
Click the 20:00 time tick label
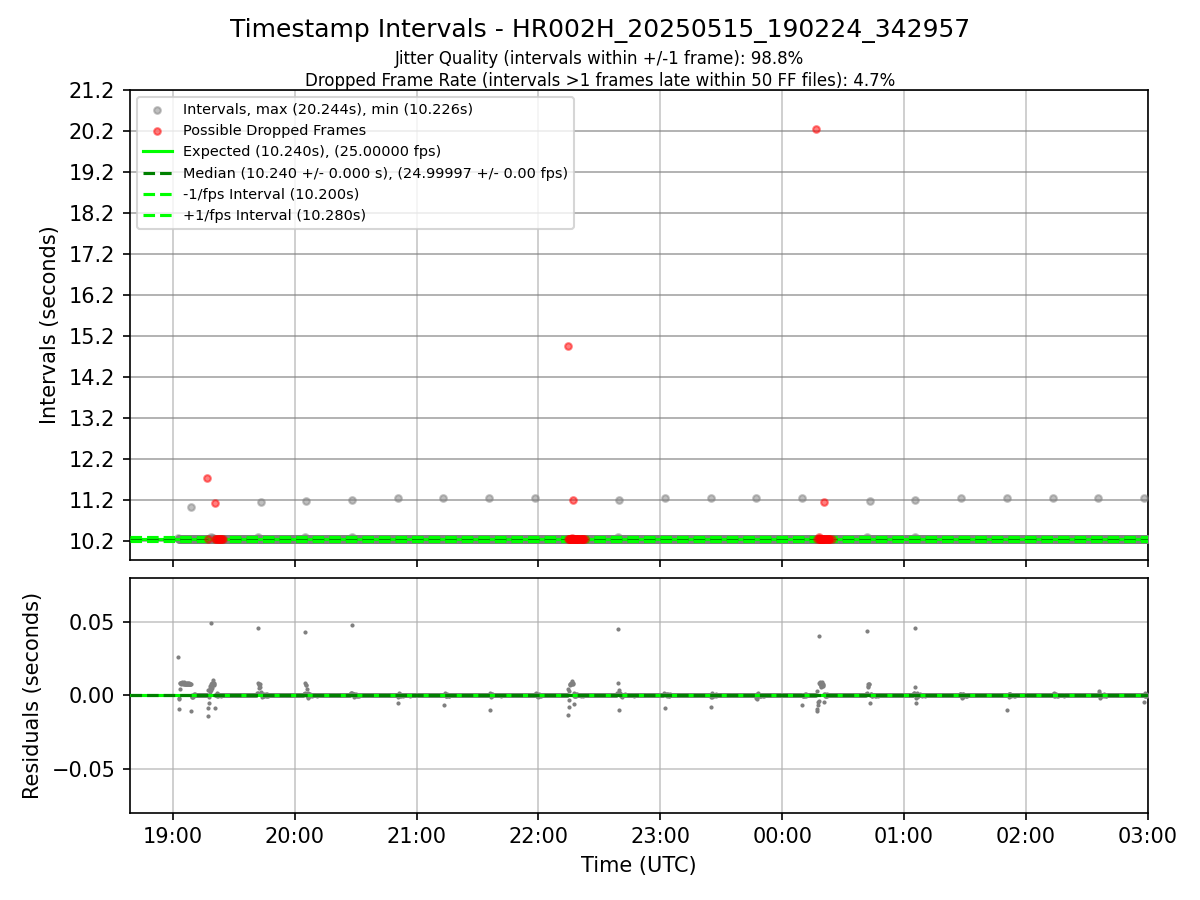295,834
